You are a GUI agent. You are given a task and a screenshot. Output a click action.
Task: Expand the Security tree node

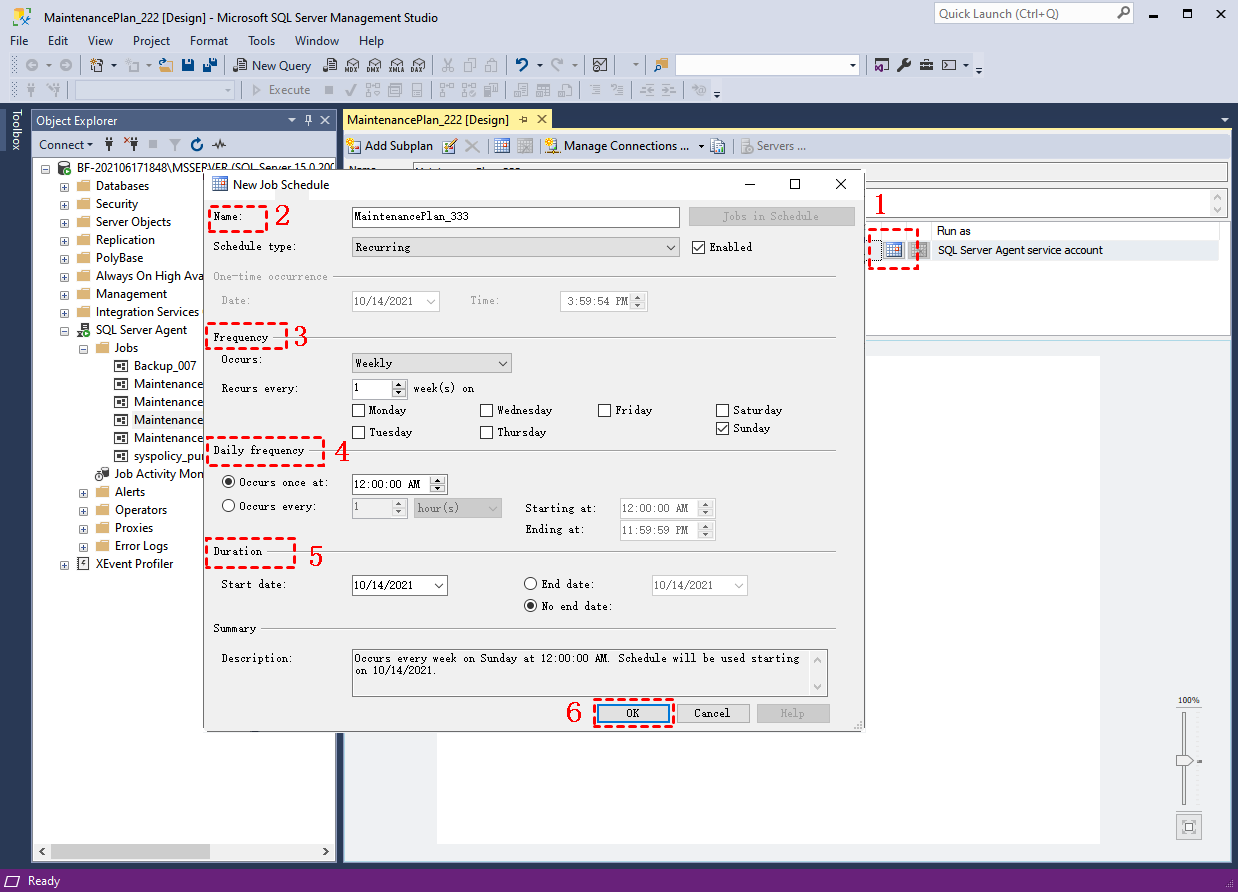tap(65, 204)
